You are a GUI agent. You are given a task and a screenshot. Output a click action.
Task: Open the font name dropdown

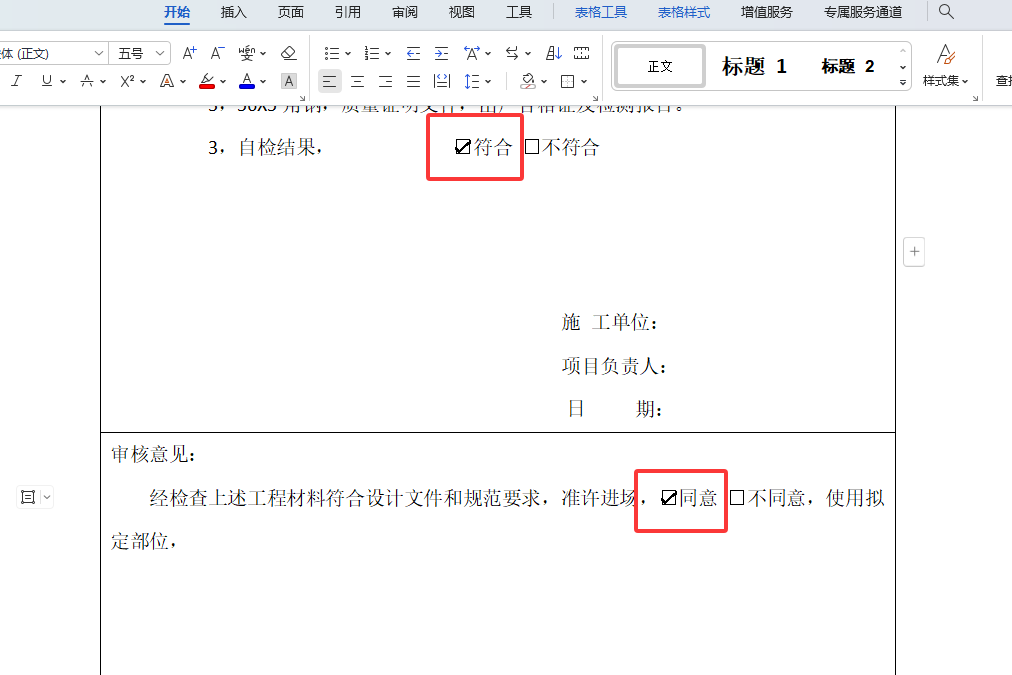tap(98, 52)
